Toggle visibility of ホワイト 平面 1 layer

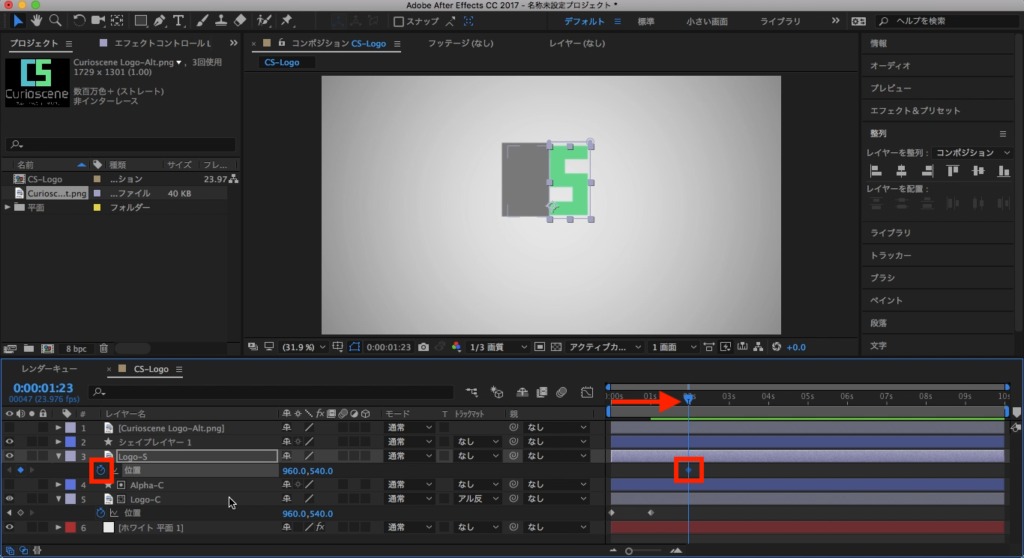pyautogui.click(x=10, y=527)
